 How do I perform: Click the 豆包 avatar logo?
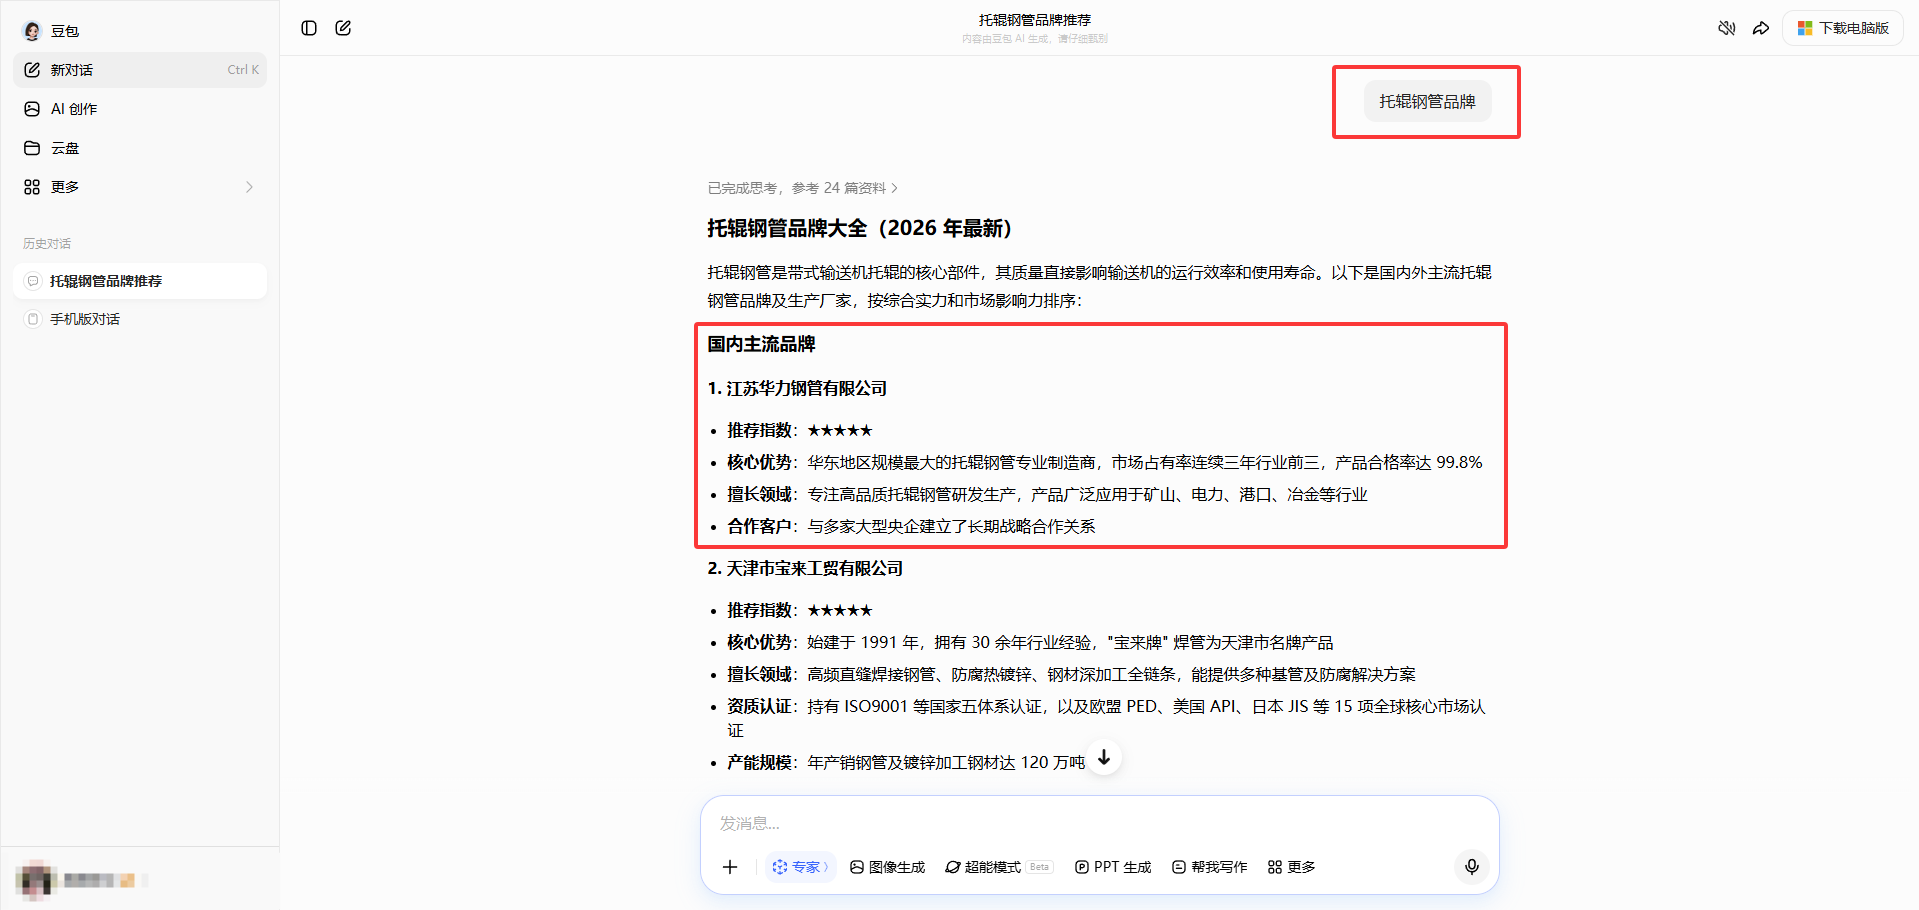(32, 31)
